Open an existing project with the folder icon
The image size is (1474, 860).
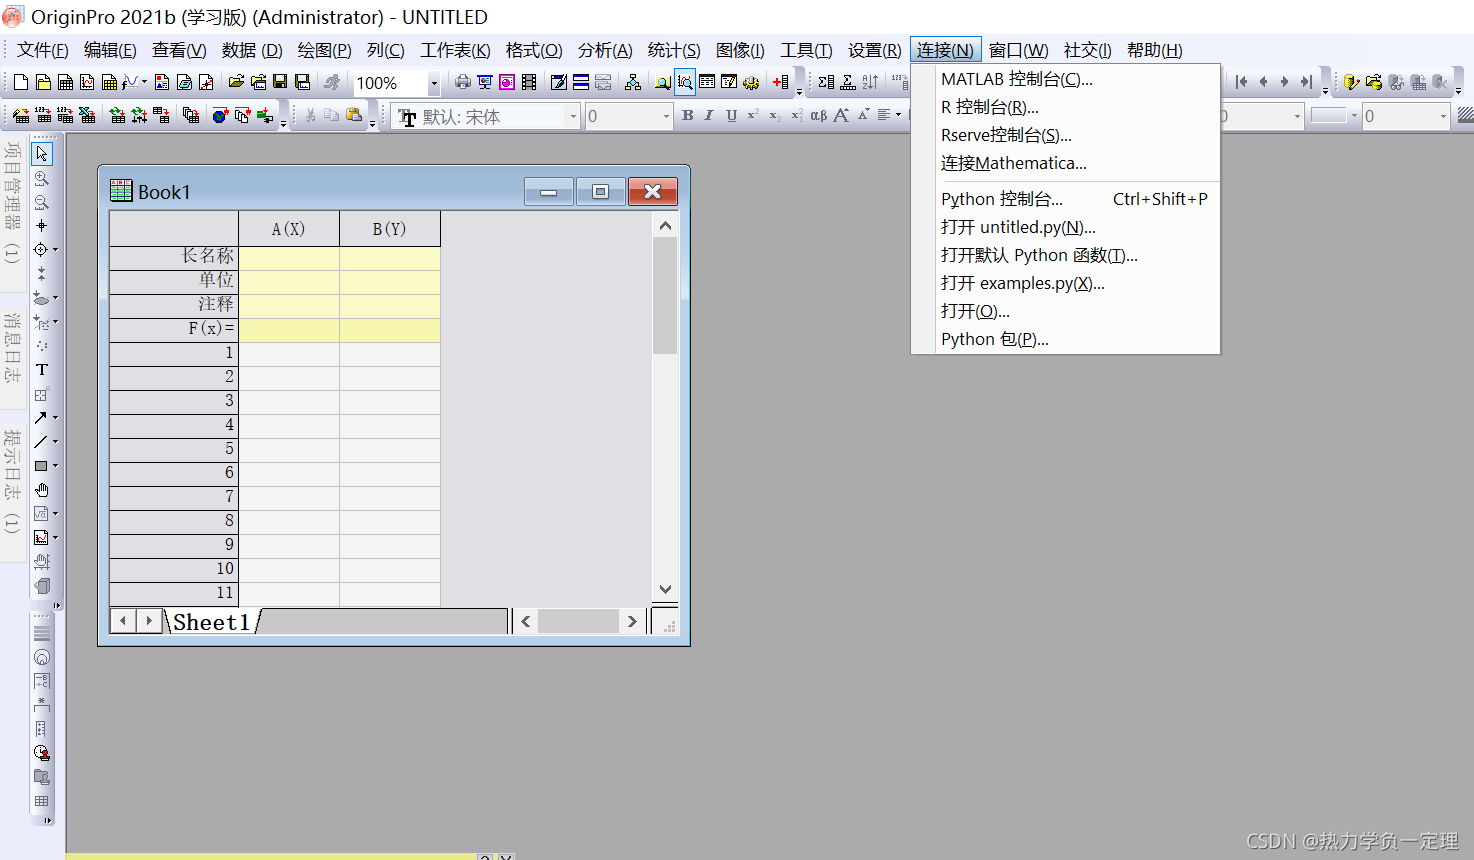[x=236, y=82]
